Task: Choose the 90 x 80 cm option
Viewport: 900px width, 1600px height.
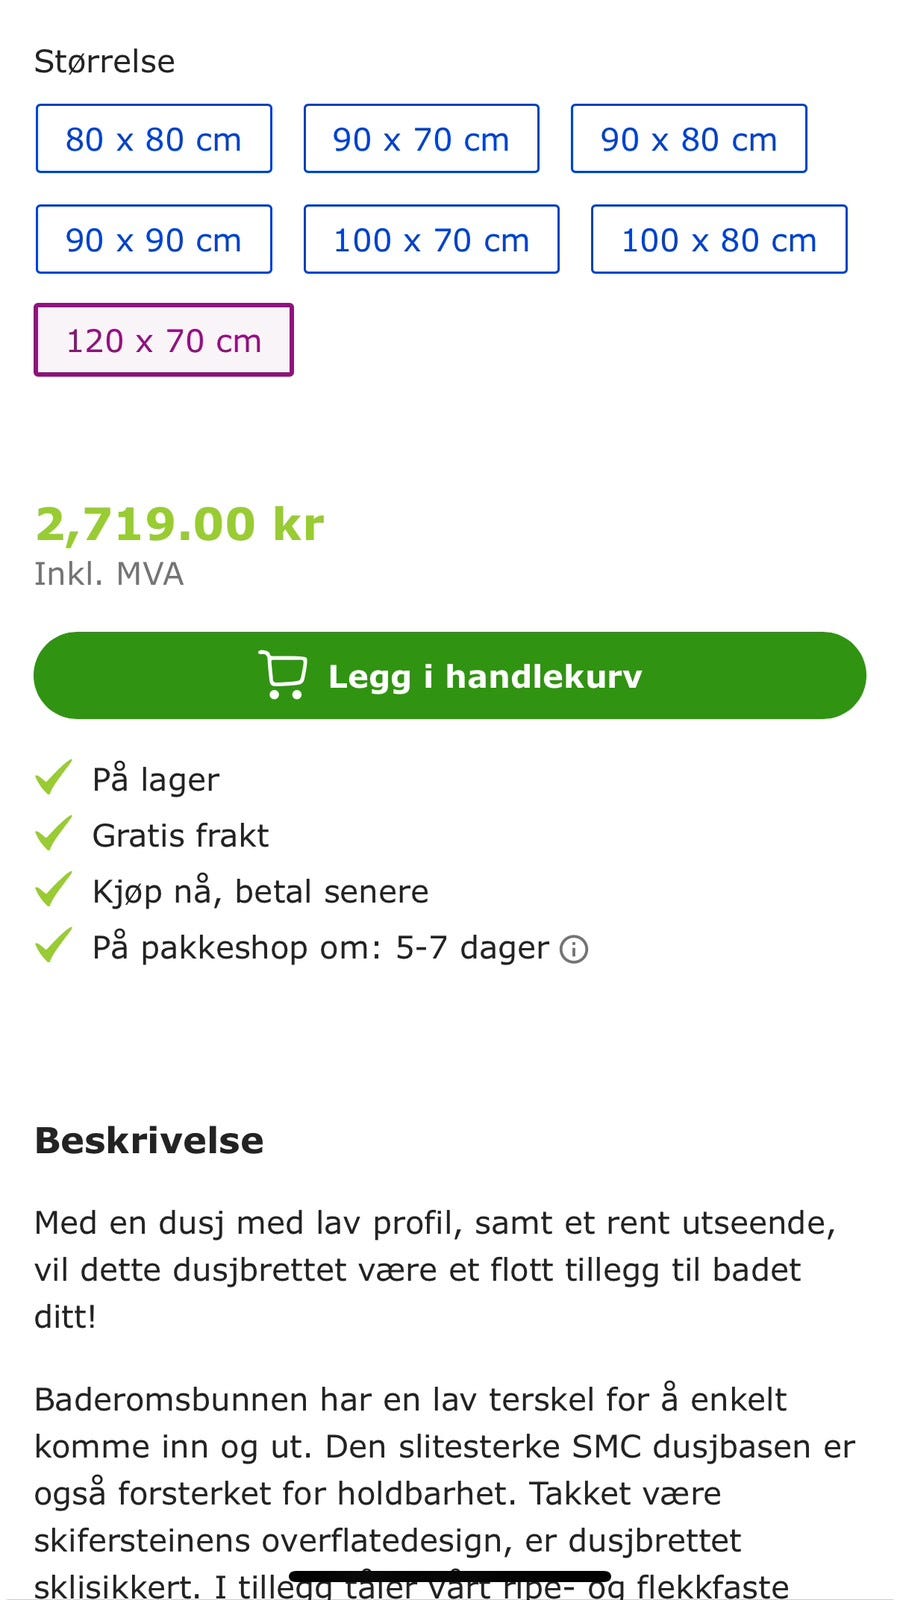Action: [688, 139]
